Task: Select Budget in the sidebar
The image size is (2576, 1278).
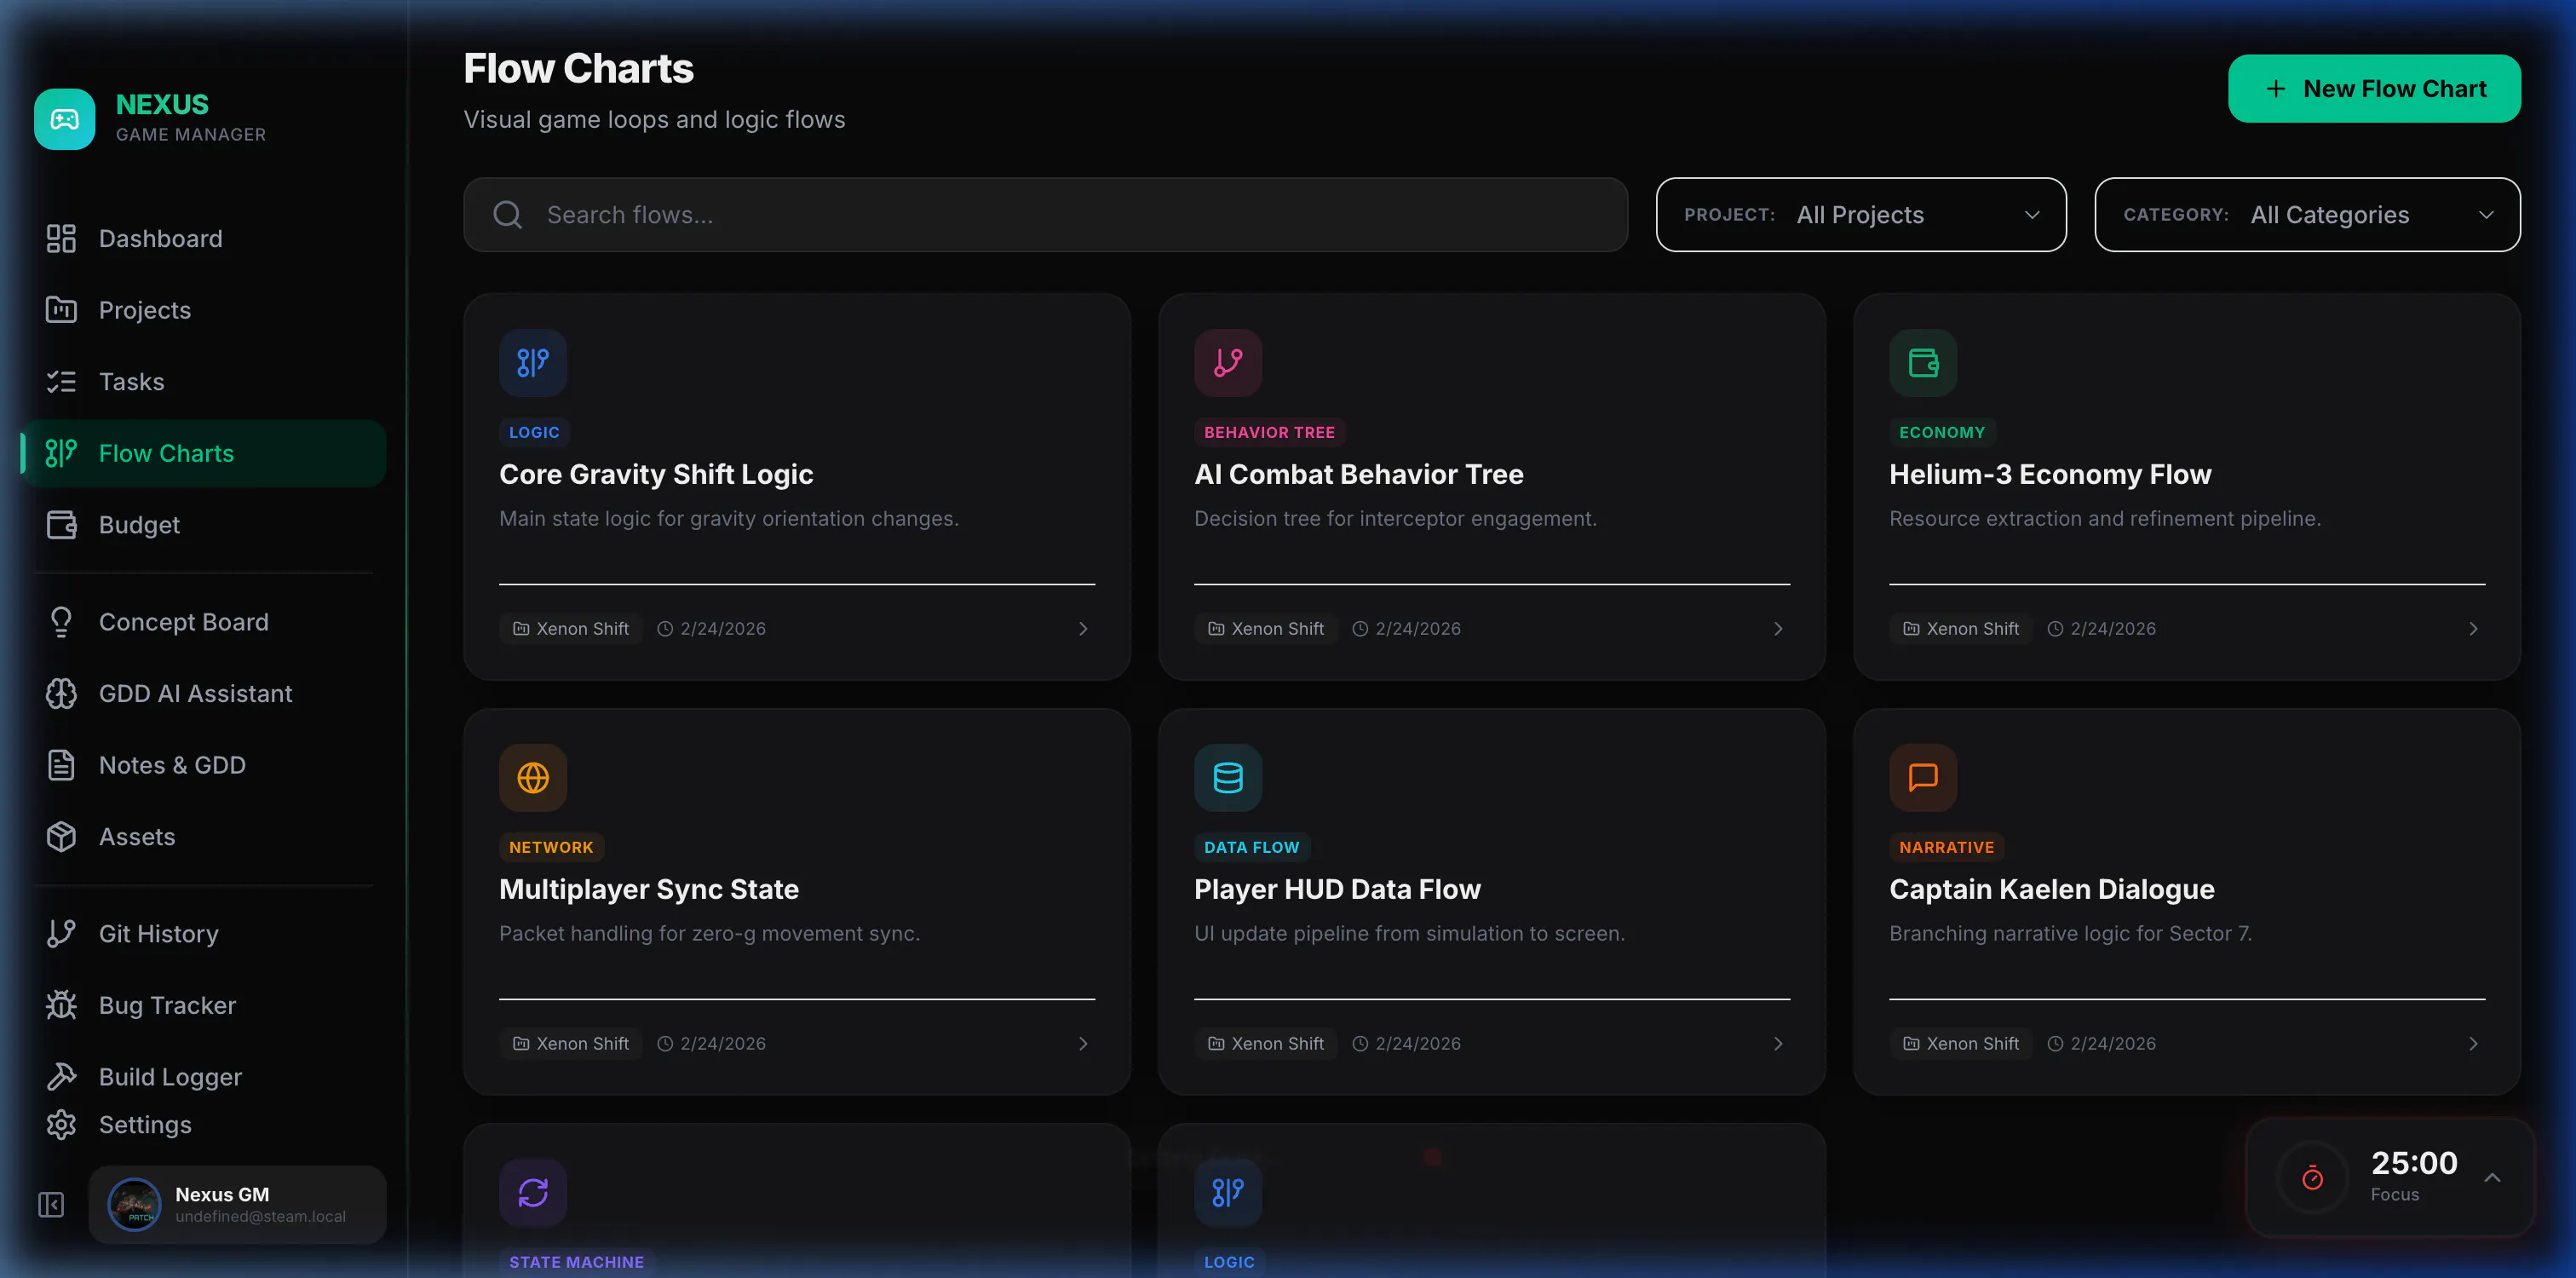Action: click(x=202, y=525)
